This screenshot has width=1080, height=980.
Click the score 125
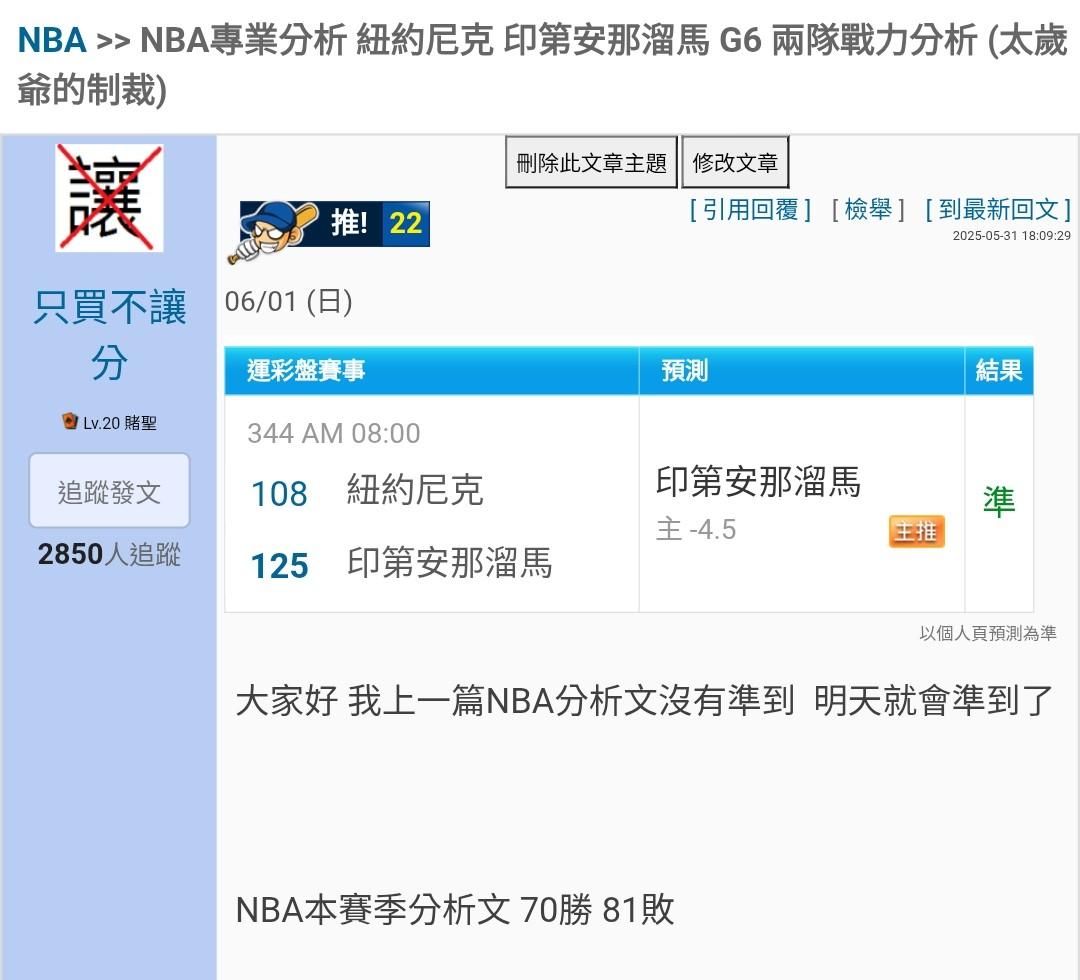(279, 566)
